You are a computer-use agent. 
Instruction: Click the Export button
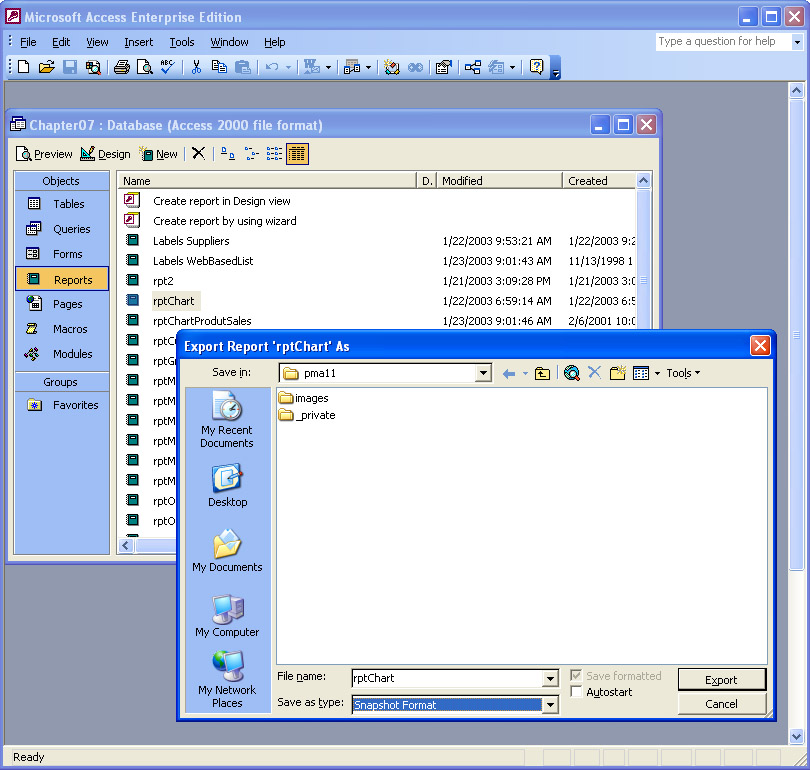pyautogui.click(x=721, y=680)
